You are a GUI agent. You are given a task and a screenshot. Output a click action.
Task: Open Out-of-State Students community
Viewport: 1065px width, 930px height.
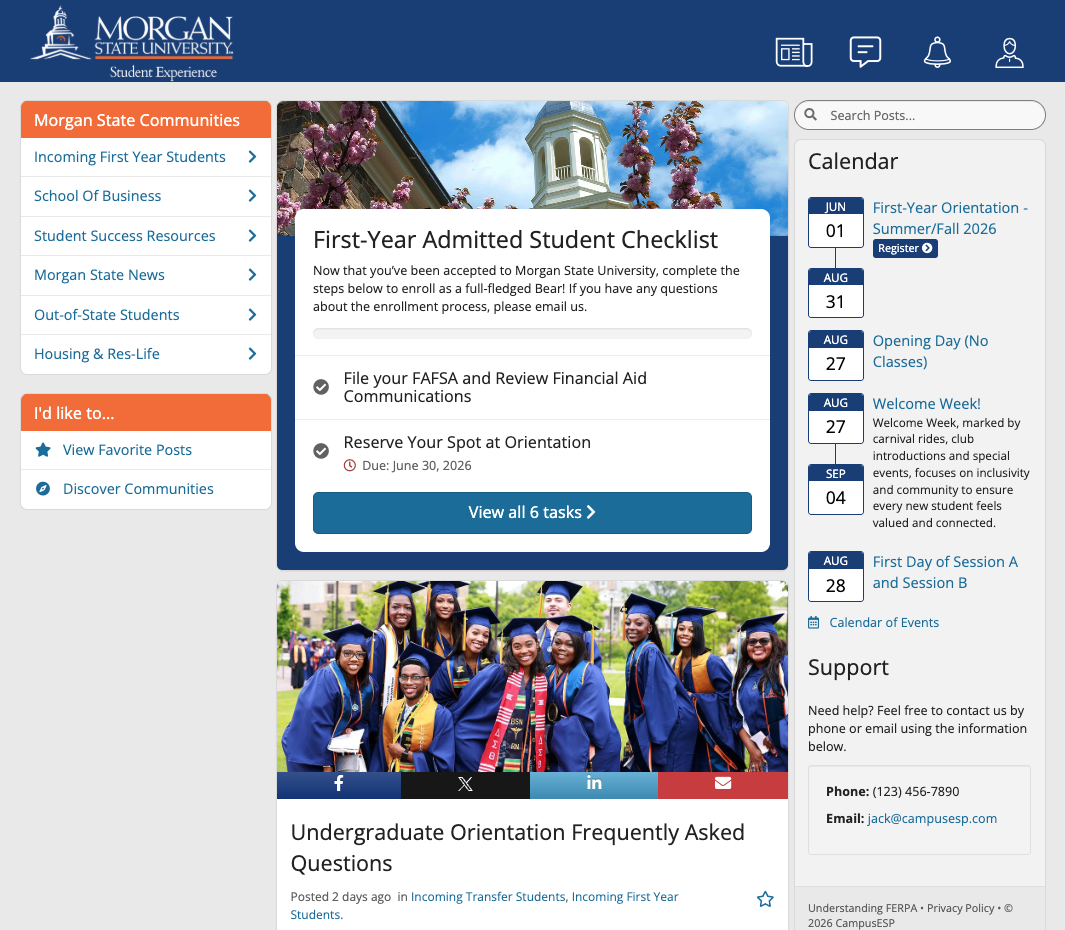pyautogui.click(x=107, y=315)
